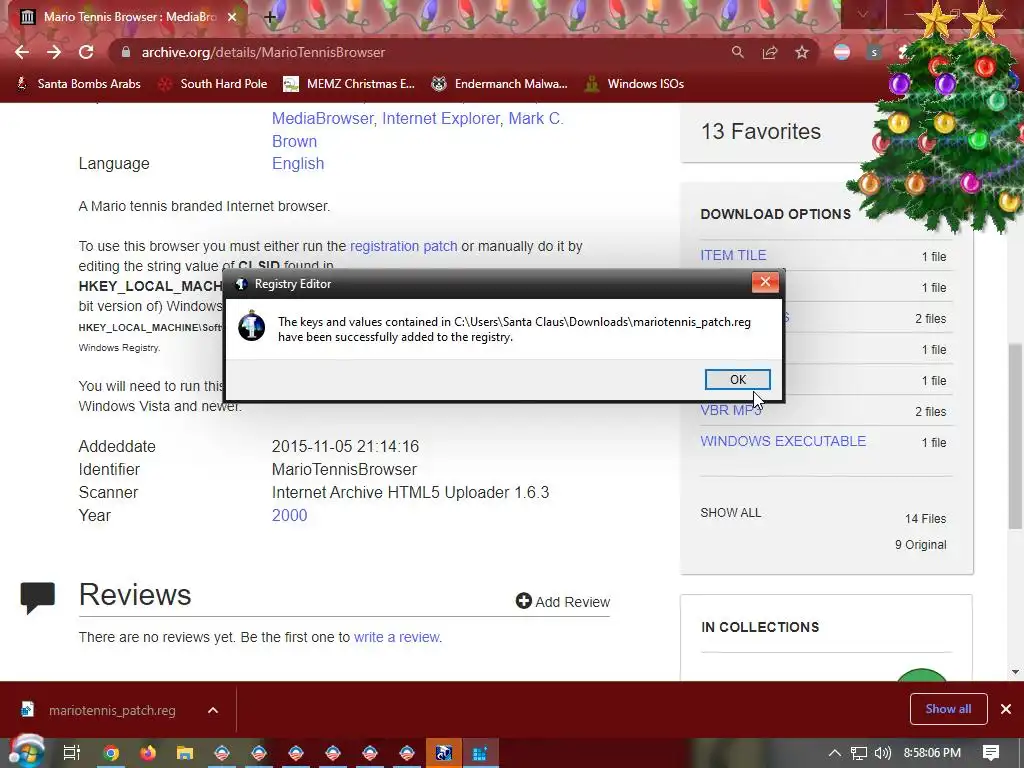This screenshot has width=1024, height=768.
Task: Click the 13 Favorites heading
Action: (761, 131)
